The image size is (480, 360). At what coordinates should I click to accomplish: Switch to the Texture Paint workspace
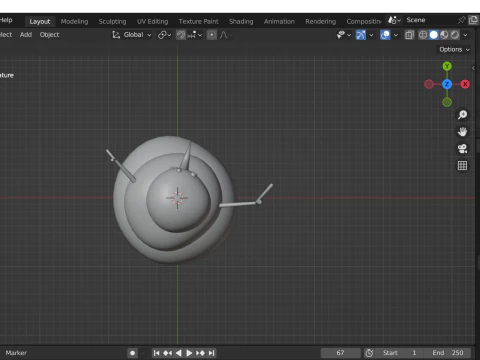198,21
